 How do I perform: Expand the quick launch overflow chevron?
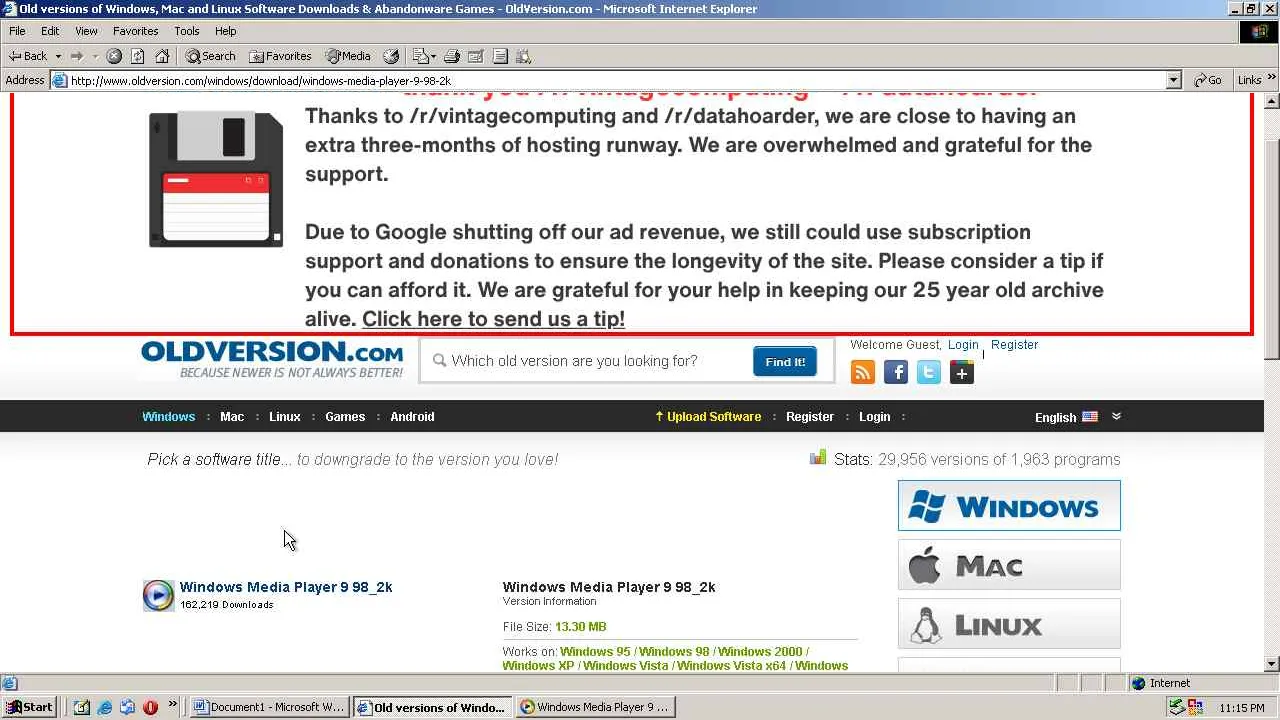point(172,705)
